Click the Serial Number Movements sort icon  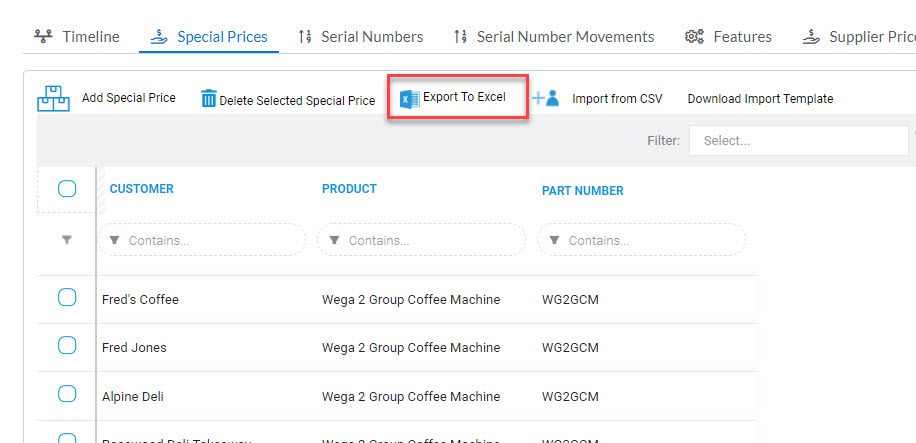pos(460,37)
